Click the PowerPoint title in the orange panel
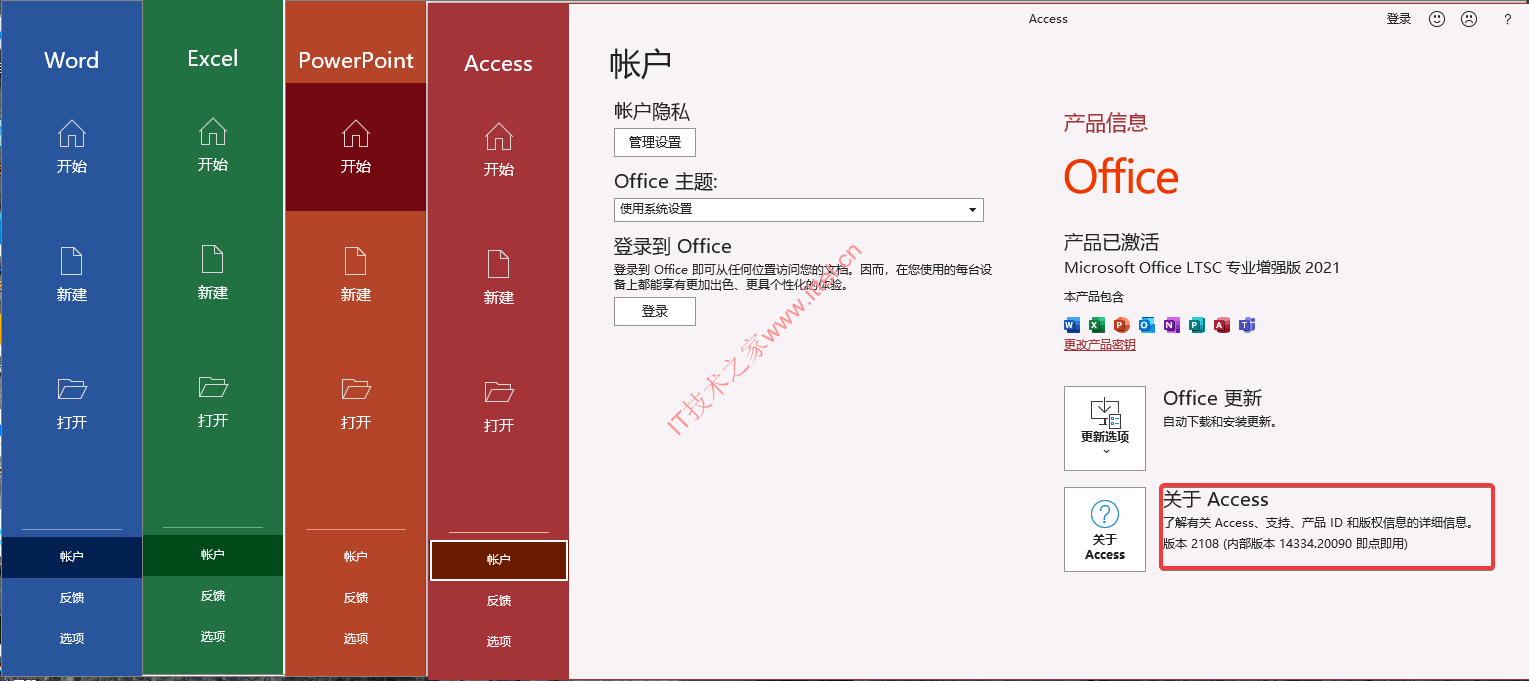This screenshot has height=681, width=1529. coord(356,61)
